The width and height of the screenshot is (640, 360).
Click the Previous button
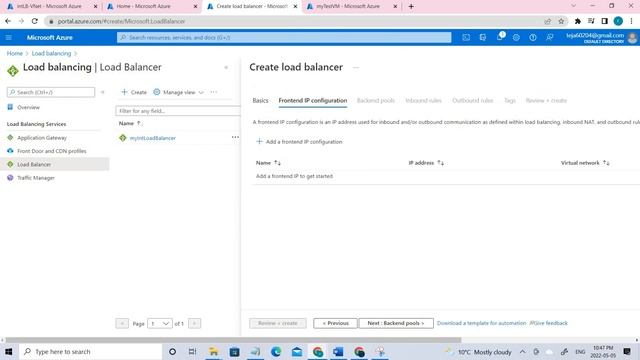click(335, 323)
